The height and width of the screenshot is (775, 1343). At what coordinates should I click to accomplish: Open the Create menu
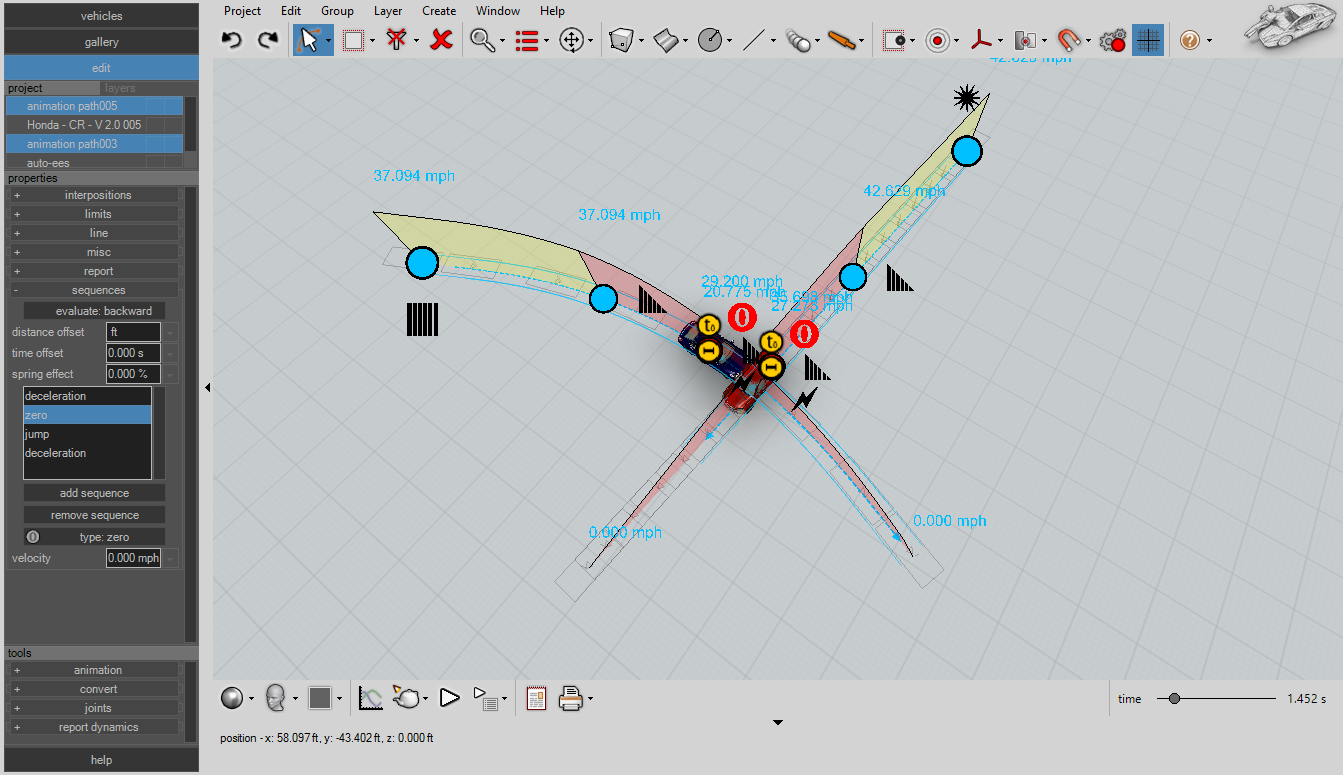click(x=439, y=11)
